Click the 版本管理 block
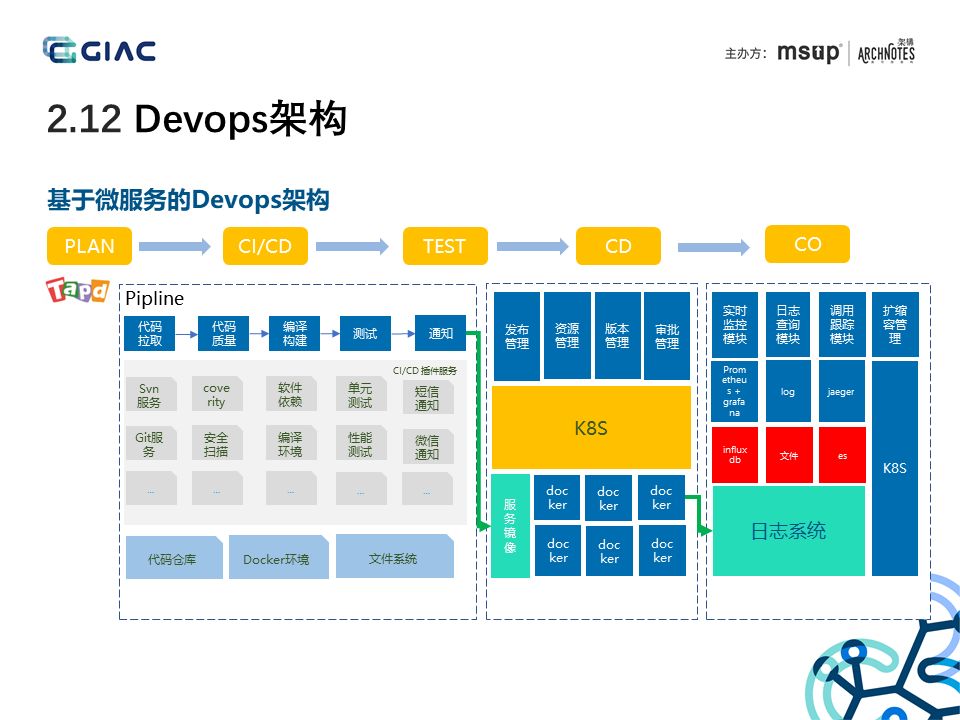The height and width of the screenshot is (720, 960). (x=617, y=336)
